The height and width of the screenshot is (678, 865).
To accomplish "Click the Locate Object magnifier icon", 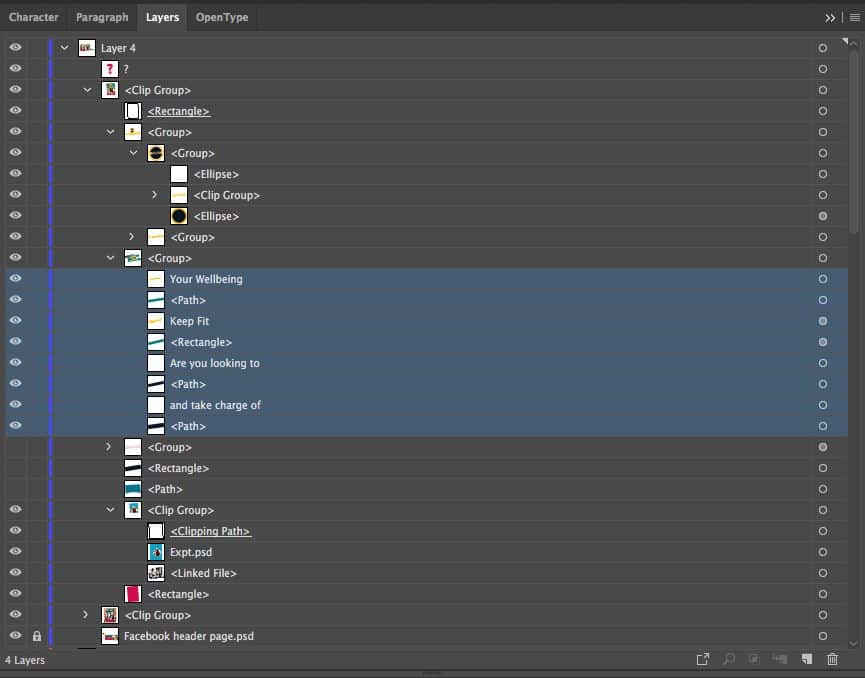I will pos(729,659).
